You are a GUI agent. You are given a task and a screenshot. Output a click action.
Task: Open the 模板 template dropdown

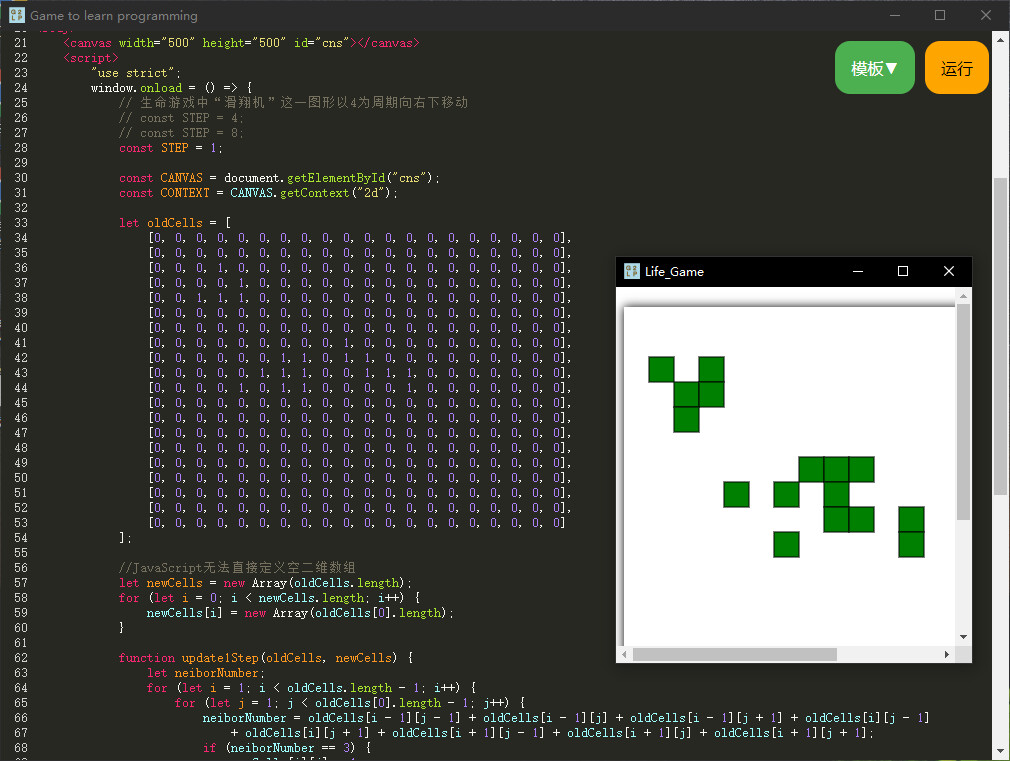(874, 67)
